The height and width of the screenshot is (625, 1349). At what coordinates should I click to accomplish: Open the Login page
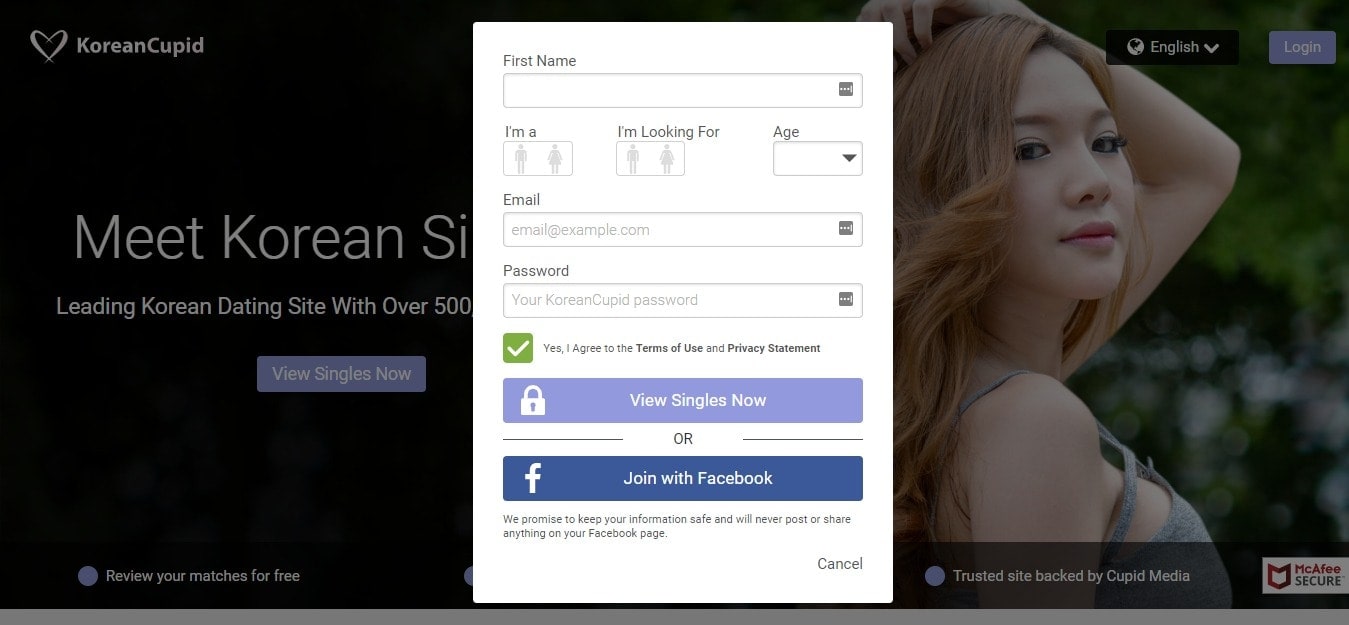pyautogui.click(x=1301, y=46)
